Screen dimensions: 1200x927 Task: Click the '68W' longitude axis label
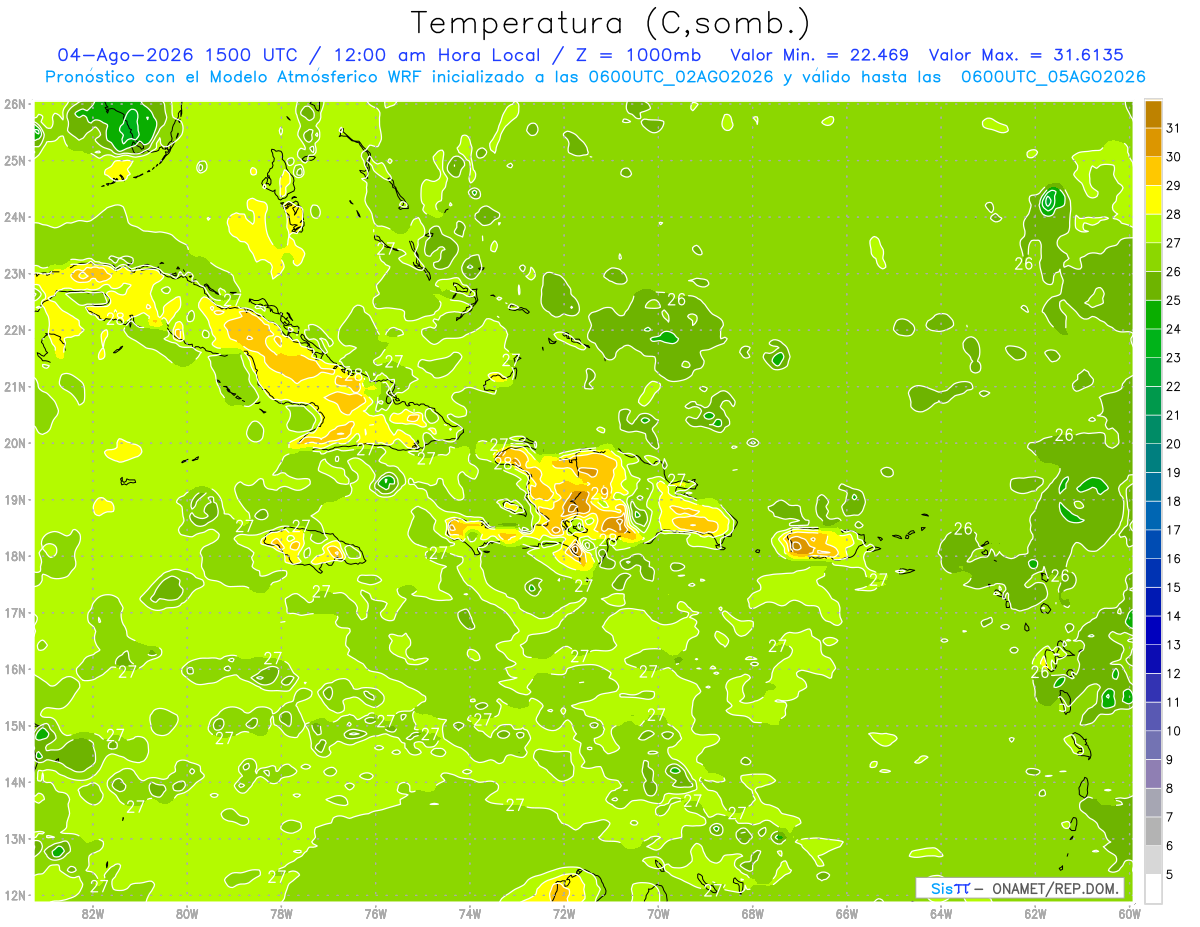point(753,913)
